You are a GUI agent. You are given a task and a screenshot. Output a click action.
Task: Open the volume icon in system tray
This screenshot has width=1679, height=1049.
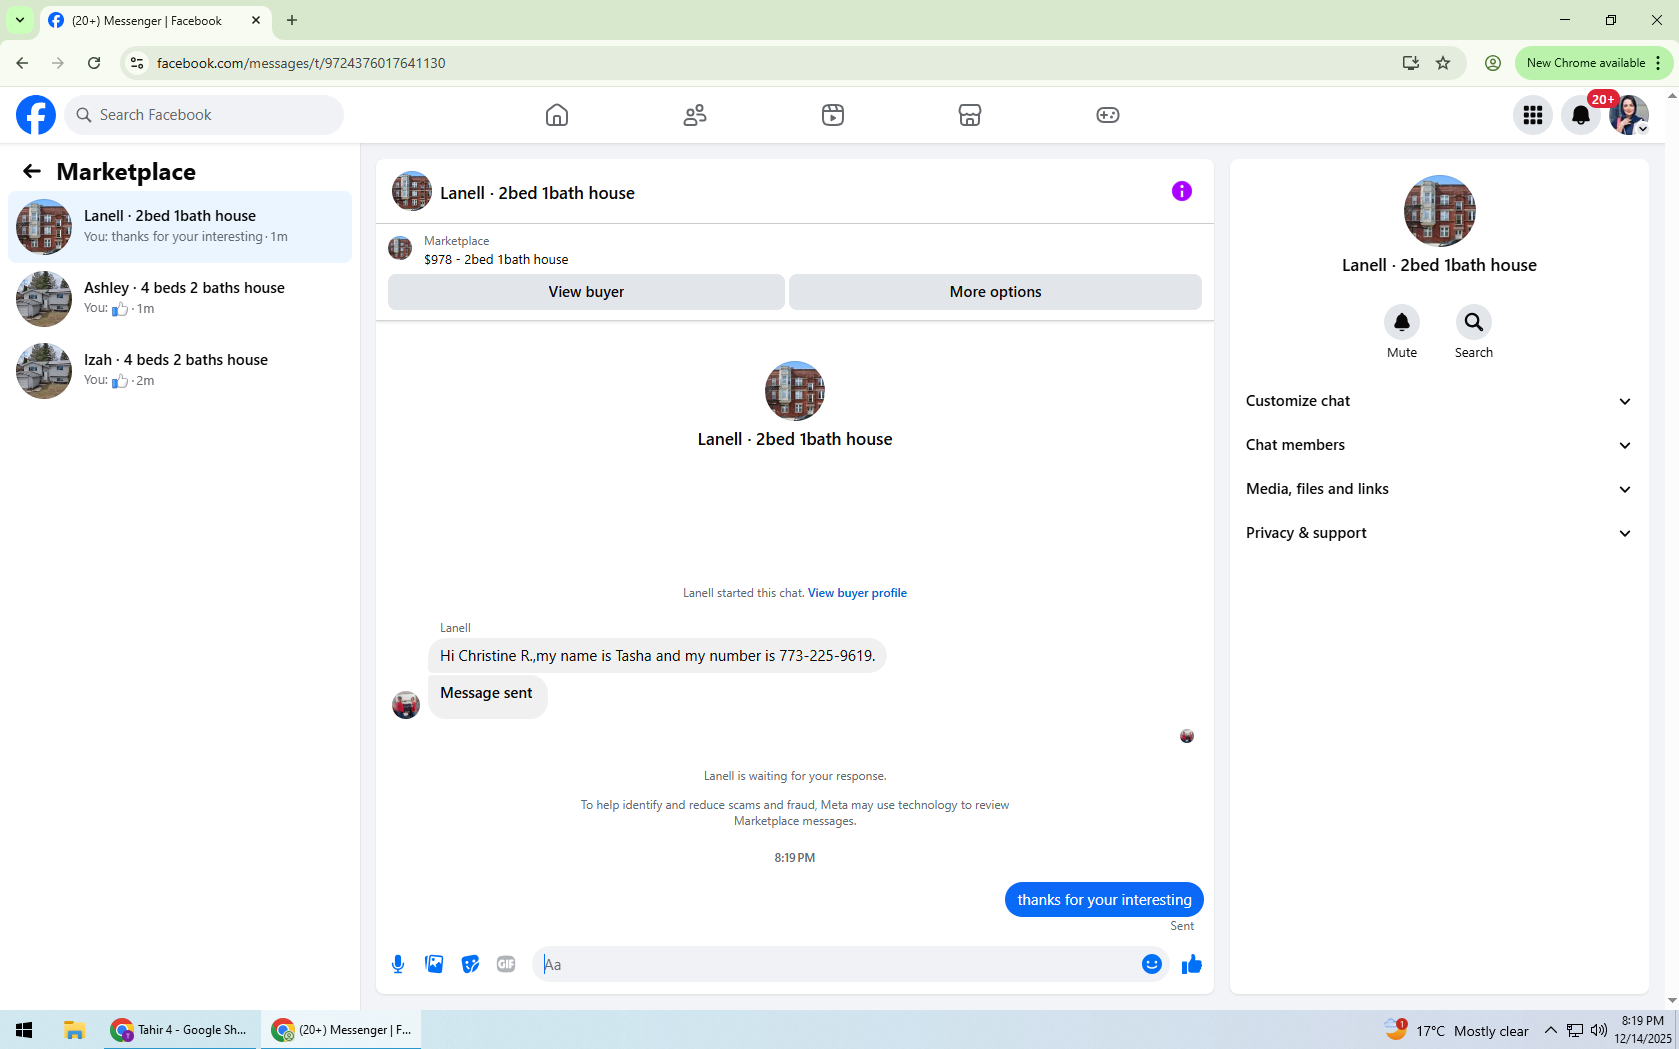[x=1598, y=1030]
